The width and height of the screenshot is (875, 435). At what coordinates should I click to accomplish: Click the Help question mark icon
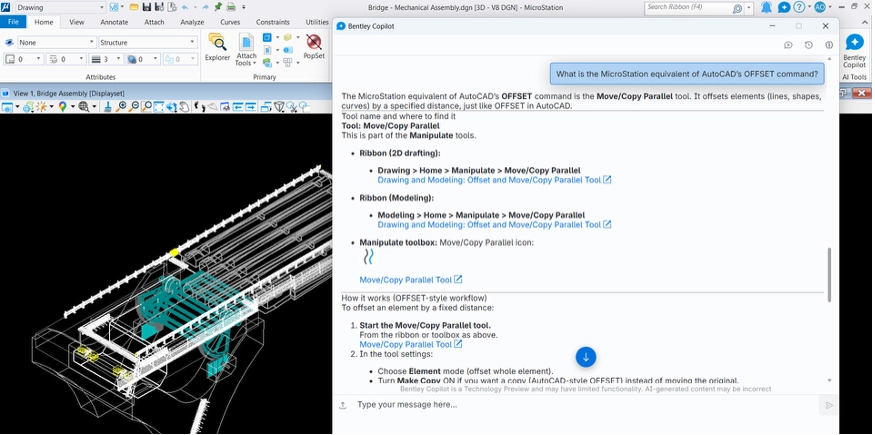[799, 7]
